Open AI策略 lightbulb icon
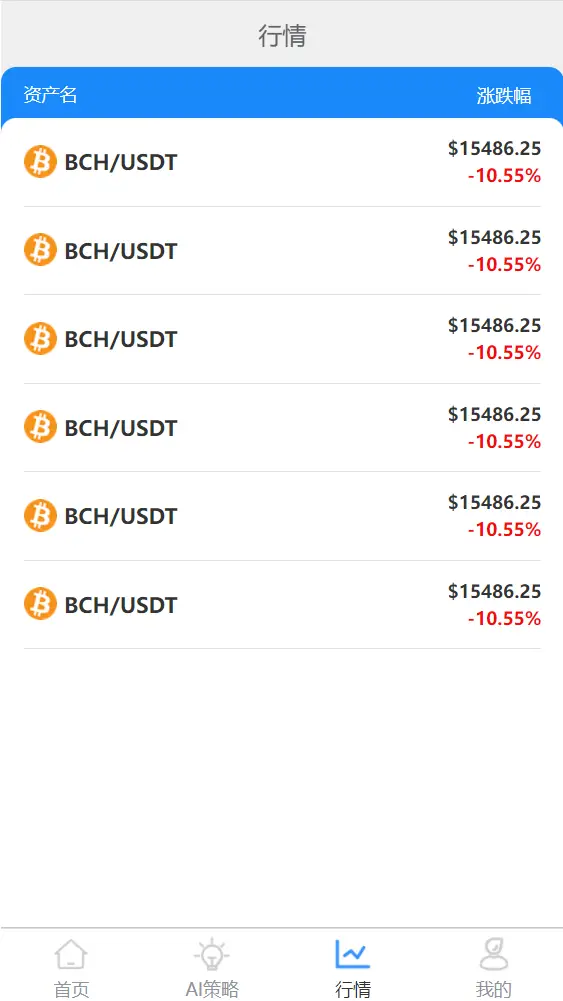 click(212, 954)
